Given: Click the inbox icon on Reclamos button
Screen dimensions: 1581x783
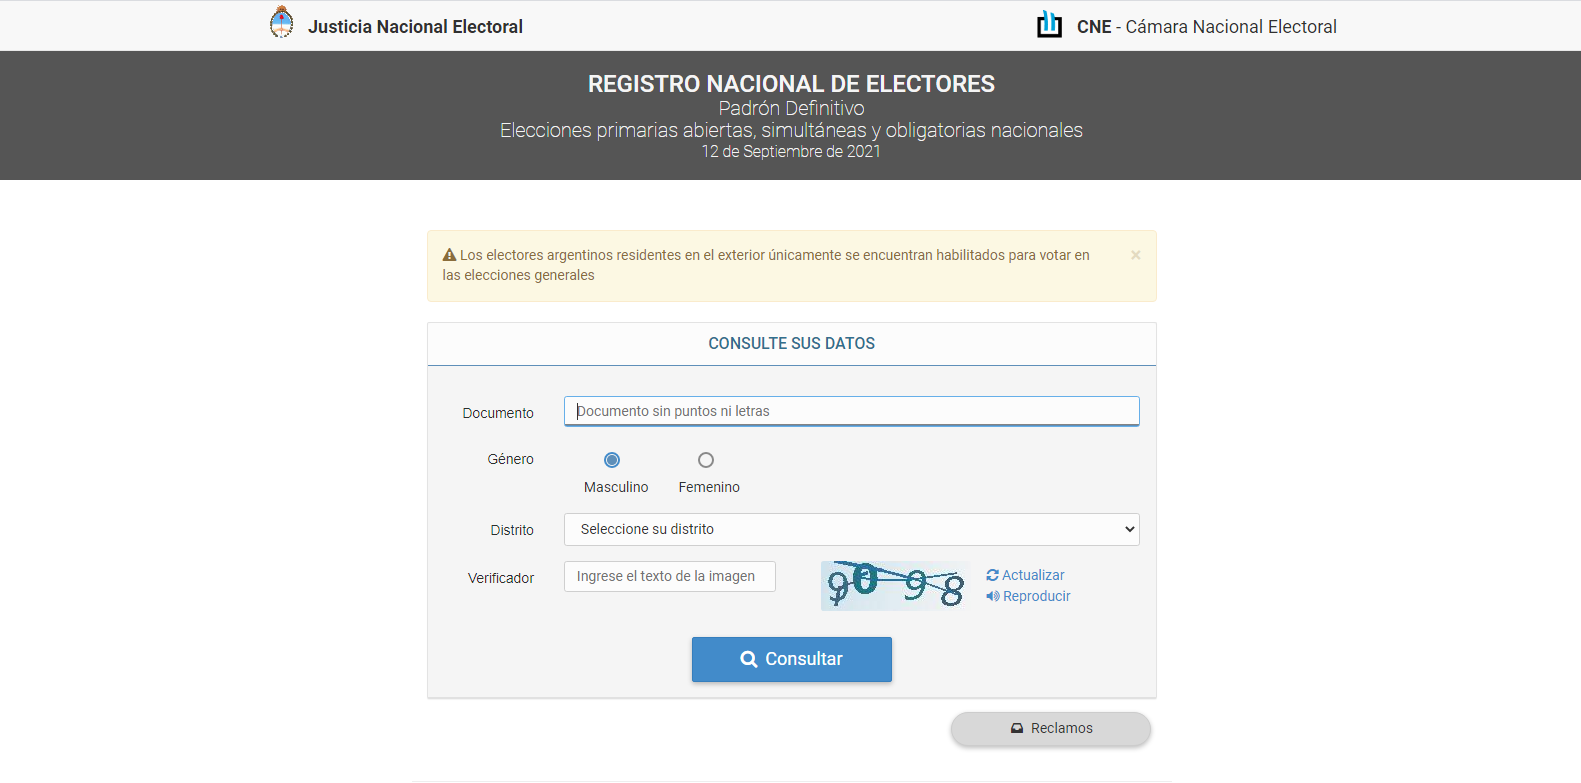Looking at the screenshot, I should 1017,728.
